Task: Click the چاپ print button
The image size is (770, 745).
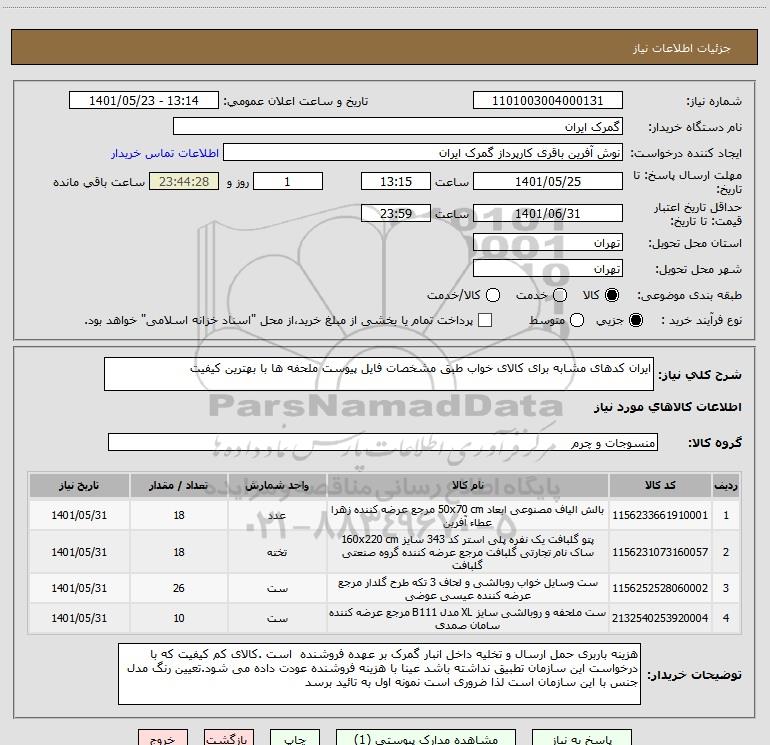Action: (x=295, y=738)
